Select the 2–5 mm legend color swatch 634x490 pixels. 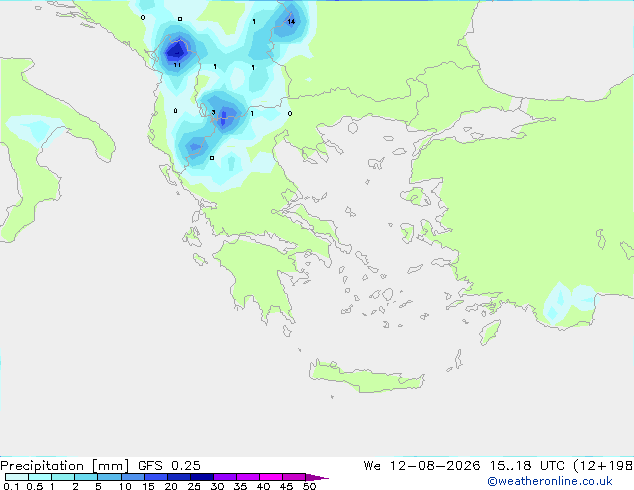pos(86,477)
